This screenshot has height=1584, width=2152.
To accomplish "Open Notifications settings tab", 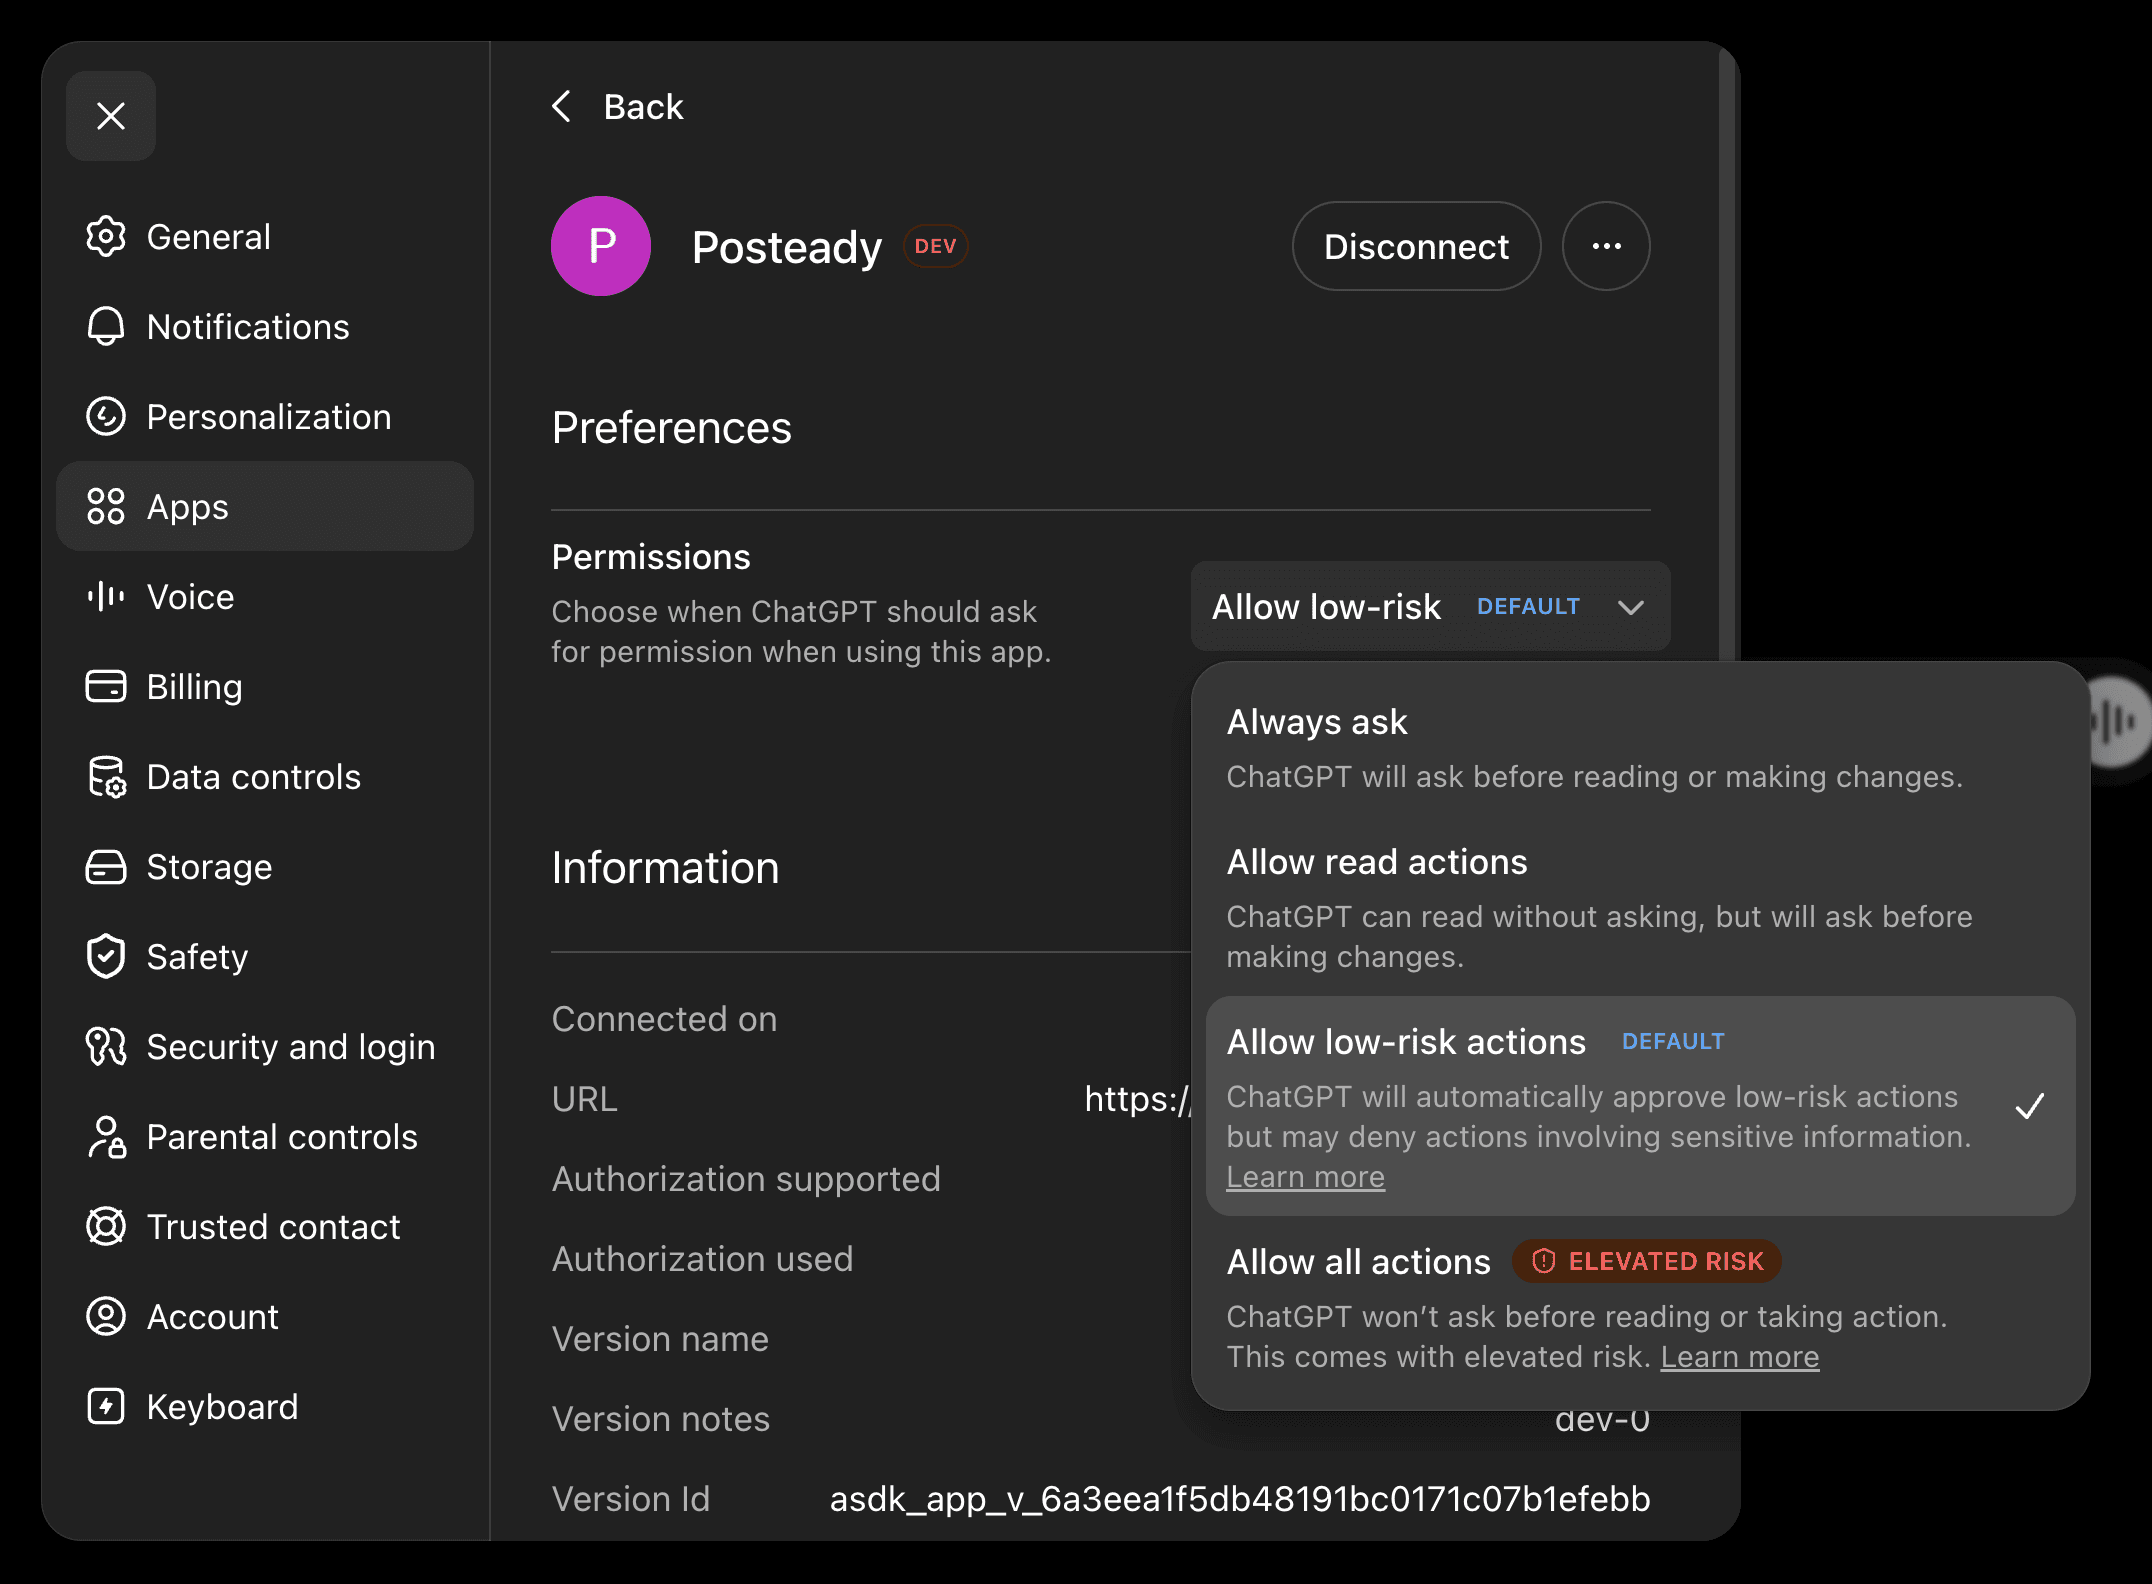I will (x=265, y=327).
